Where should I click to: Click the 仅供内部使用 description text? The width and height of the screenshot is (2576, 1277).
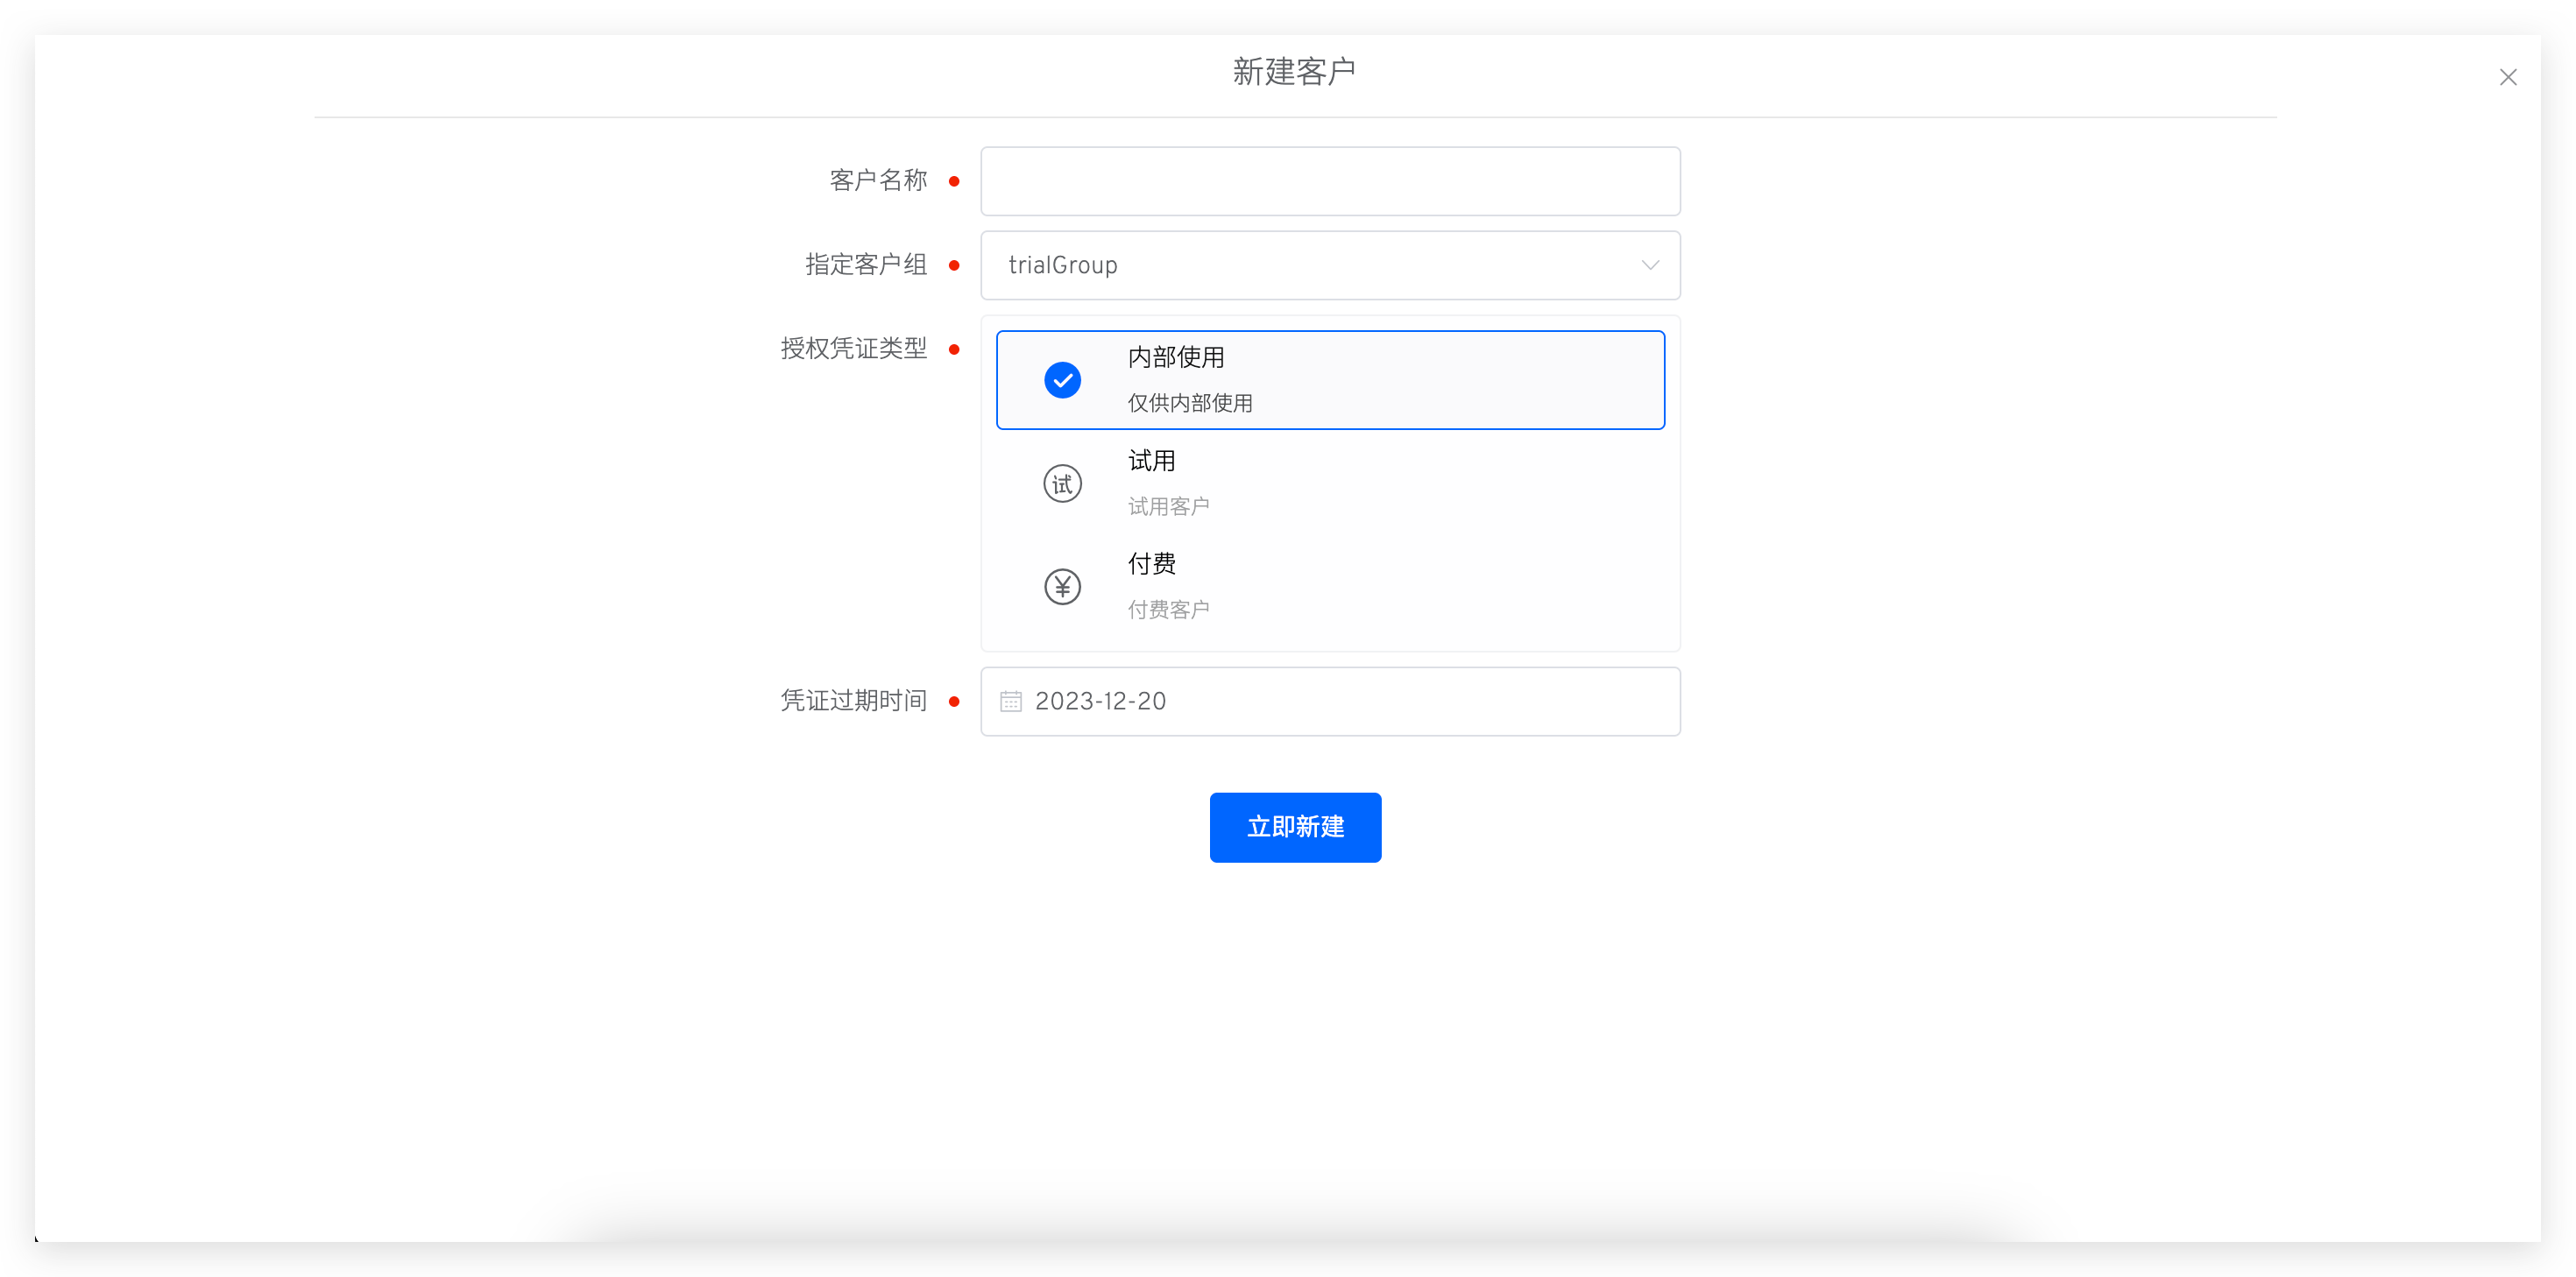(x=1190, y=403)
